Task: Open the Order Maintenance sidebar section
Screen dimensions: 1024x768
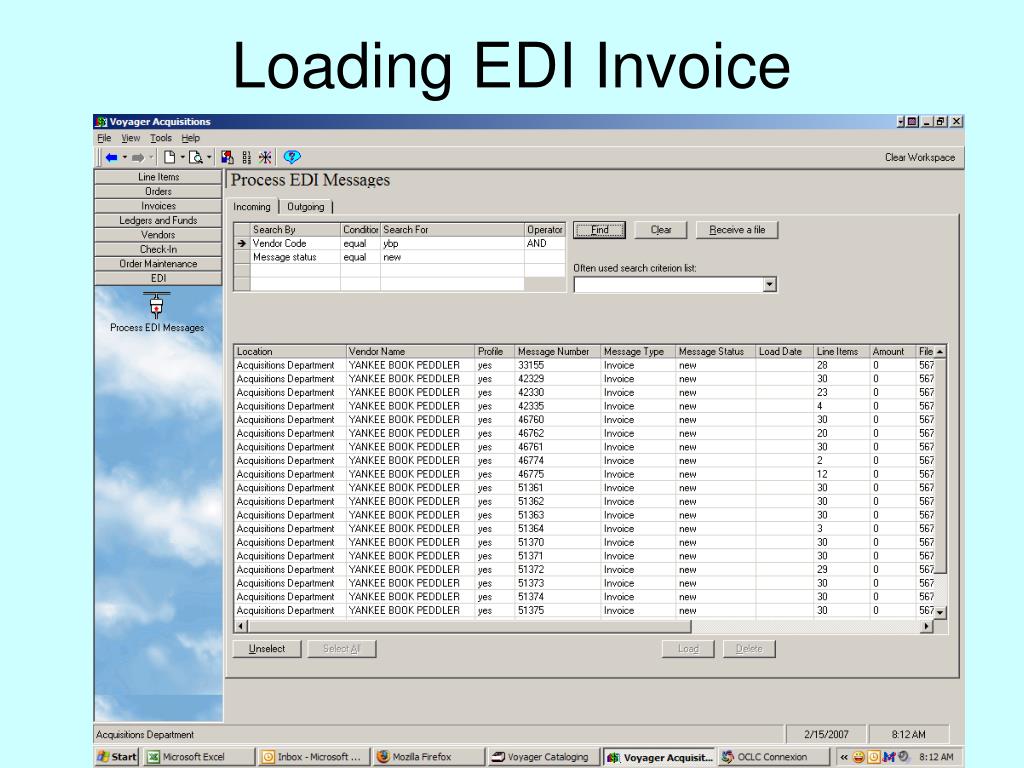Action: [x=158, y=264]
